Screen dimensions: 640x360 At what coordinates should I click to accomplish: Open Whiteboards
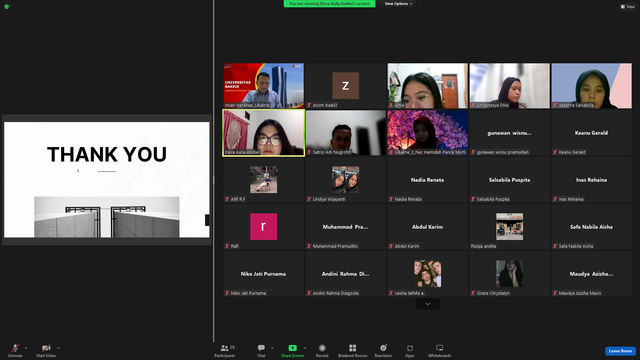[440, 350]
